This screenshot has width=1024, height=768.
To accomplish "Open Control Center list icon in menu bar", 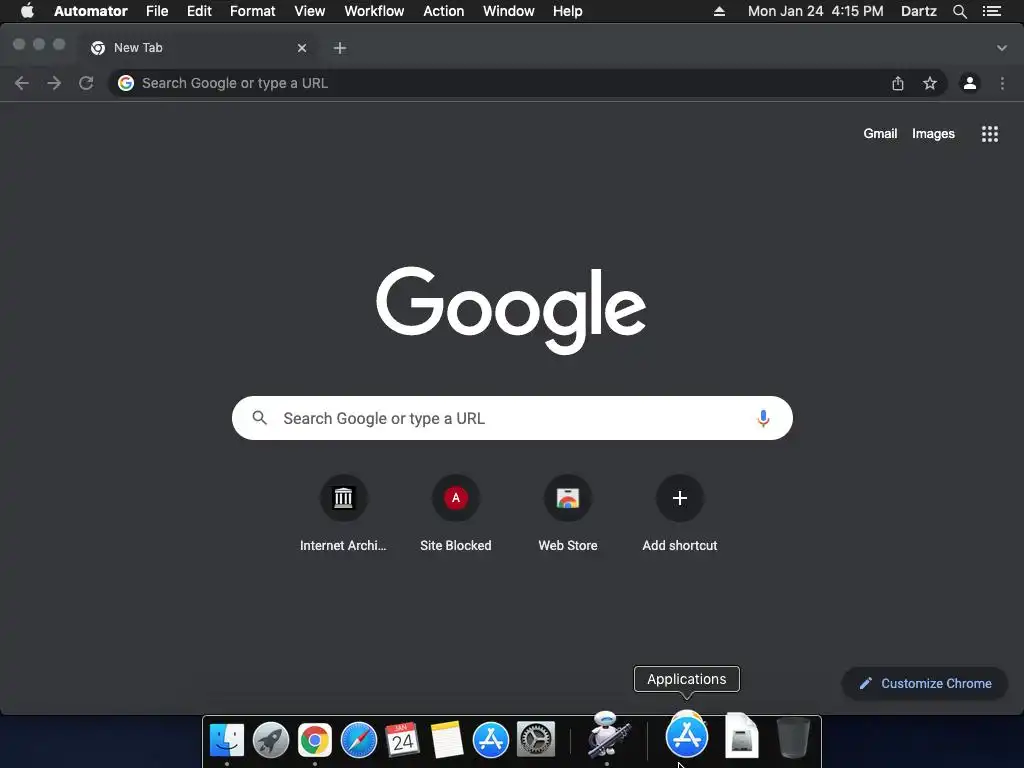I will [x=992, y=11].
